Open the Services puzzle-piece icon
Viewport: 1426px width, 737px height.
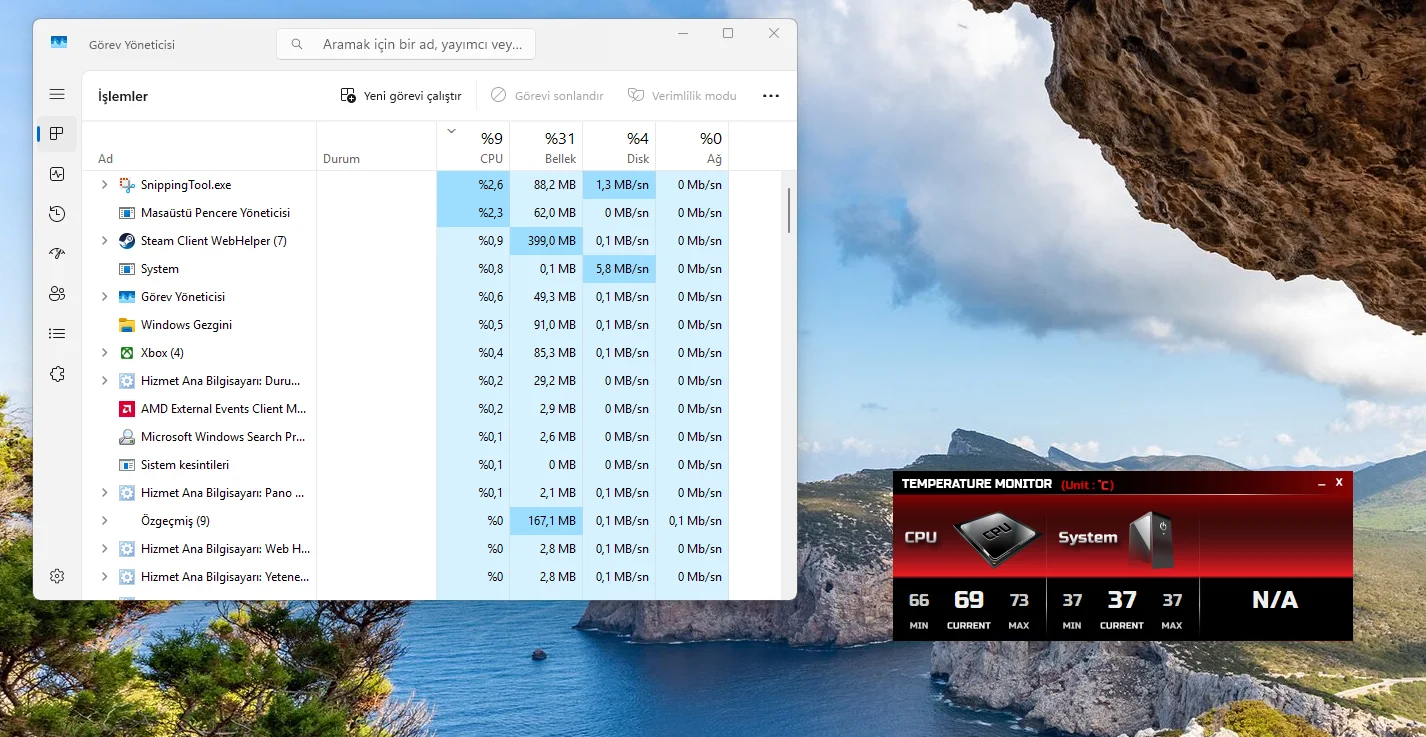57,374
